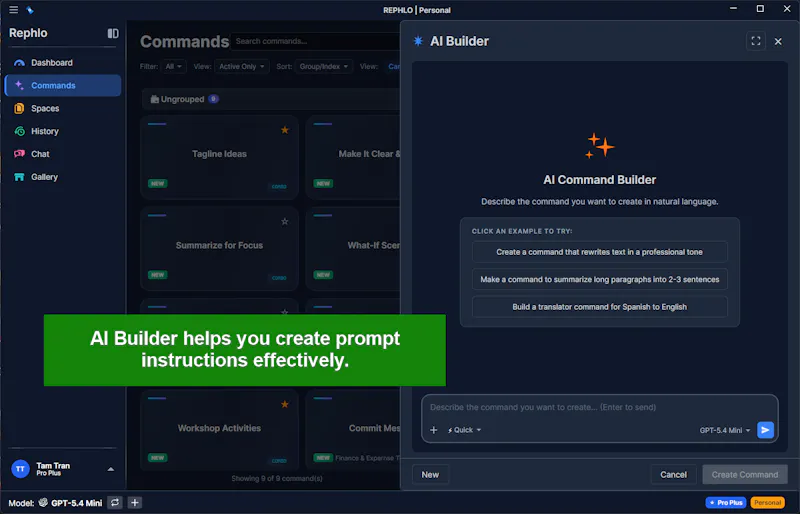The width and height of the screenshot is (800, 514).
Task: Click the Create Command button
Action: click(744, 475)
